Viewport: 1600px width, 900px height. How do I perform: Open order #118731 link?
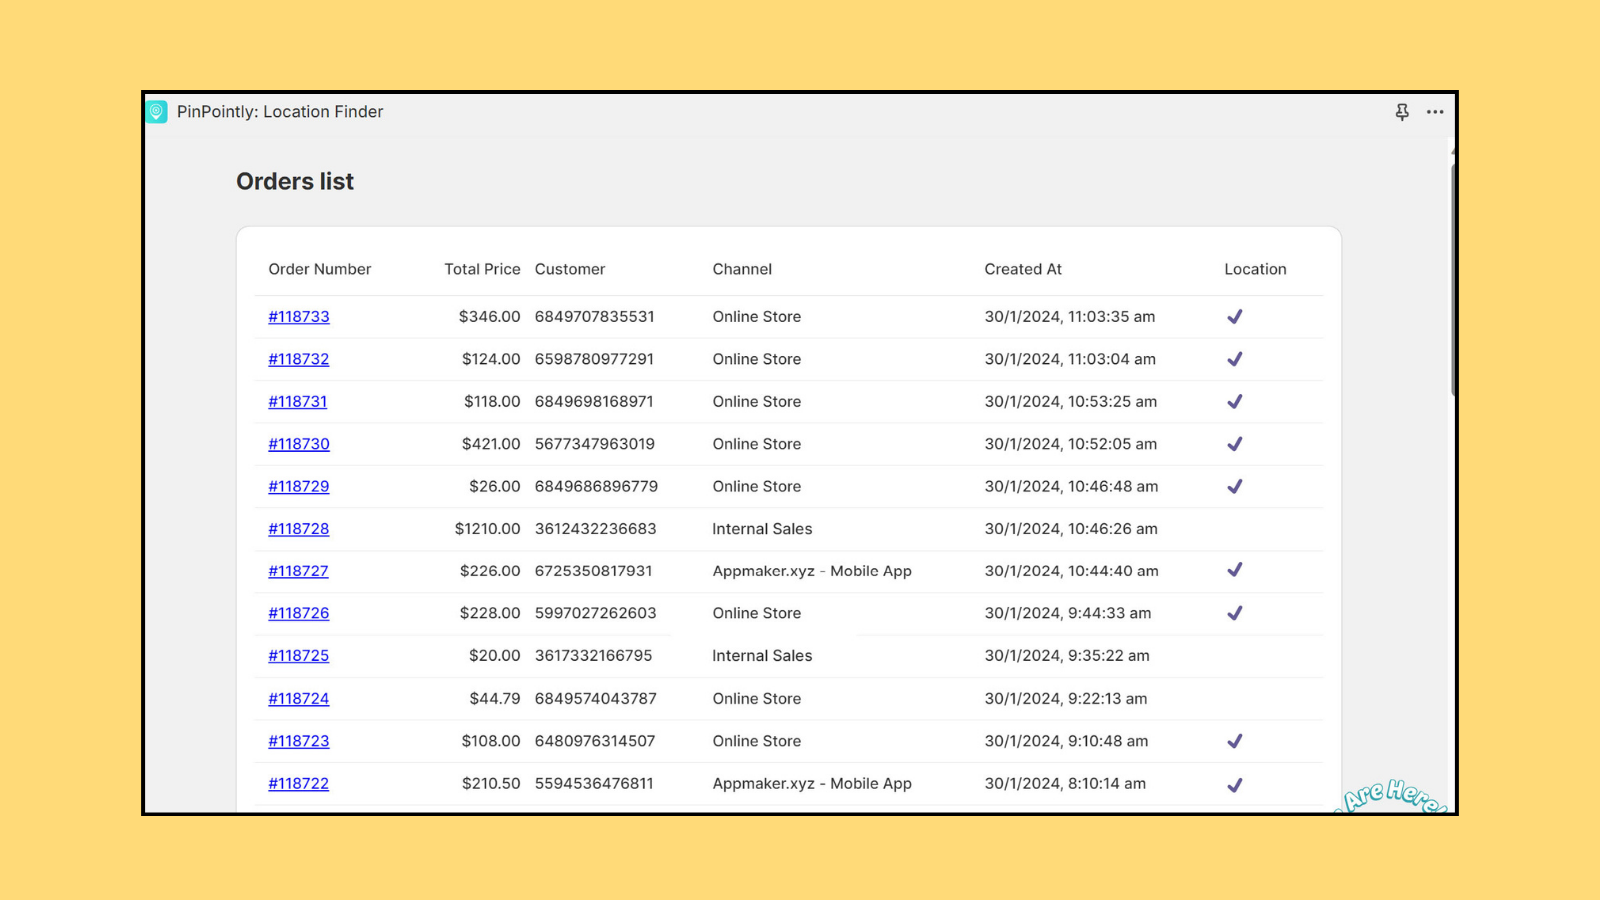pyautogui.click(x=298, y=402)
